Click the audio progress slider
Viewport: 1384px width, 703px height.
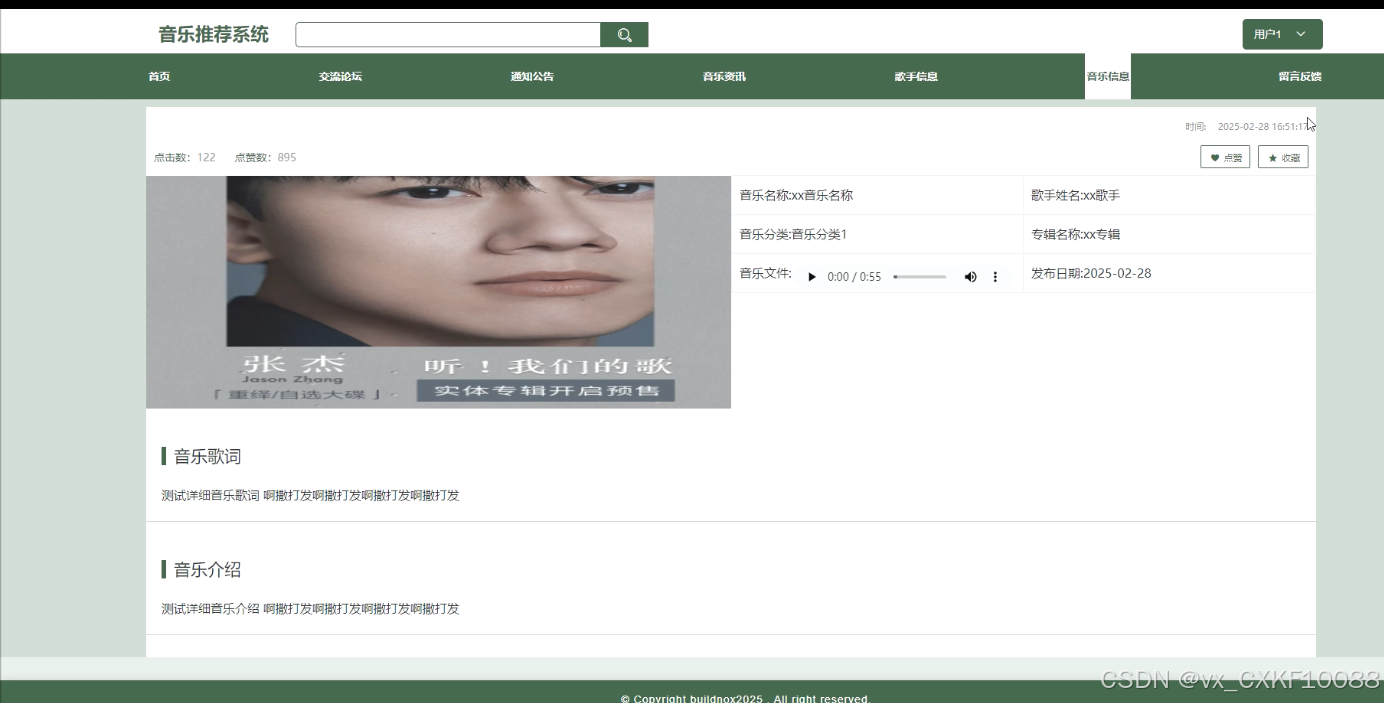coord(919,277)
